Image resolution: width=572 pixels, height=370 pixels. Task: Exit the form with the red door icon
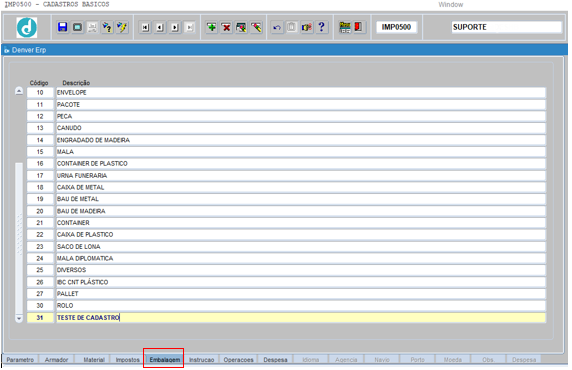(x=358, y=27)
